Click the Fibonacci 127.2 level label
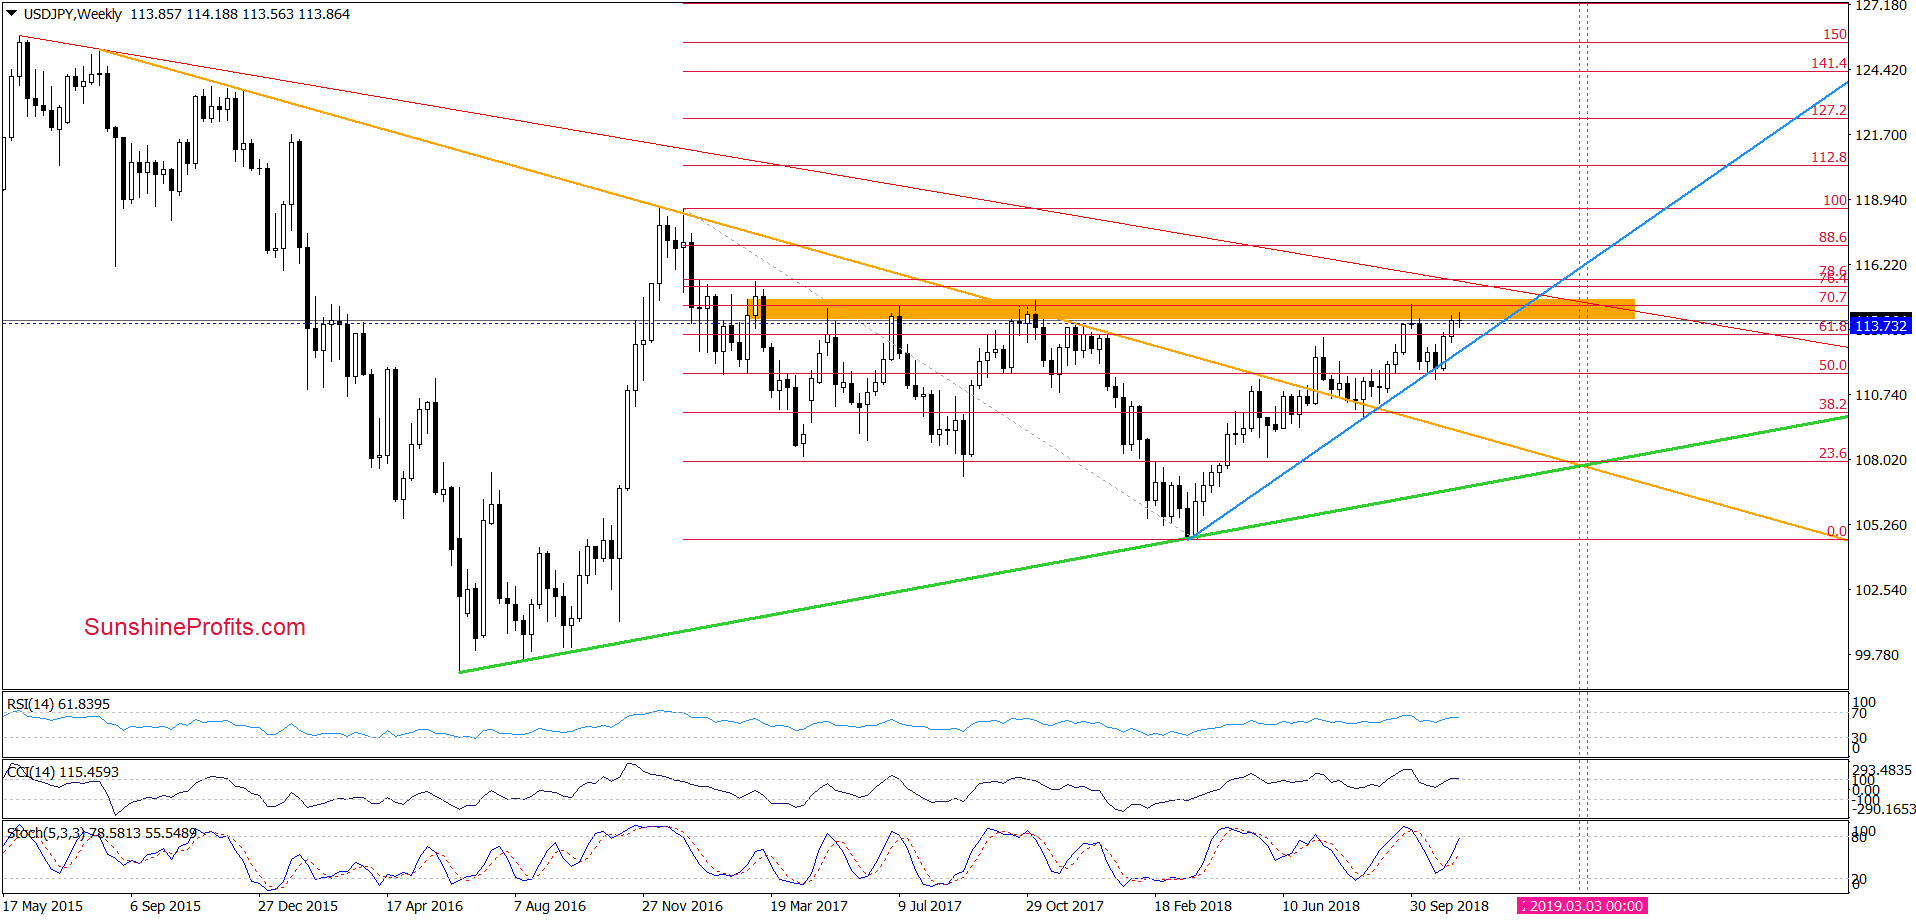Image resolution: width=1916 pixels, height=920 pixels. pyautogui.click(x=1829, y=110)
